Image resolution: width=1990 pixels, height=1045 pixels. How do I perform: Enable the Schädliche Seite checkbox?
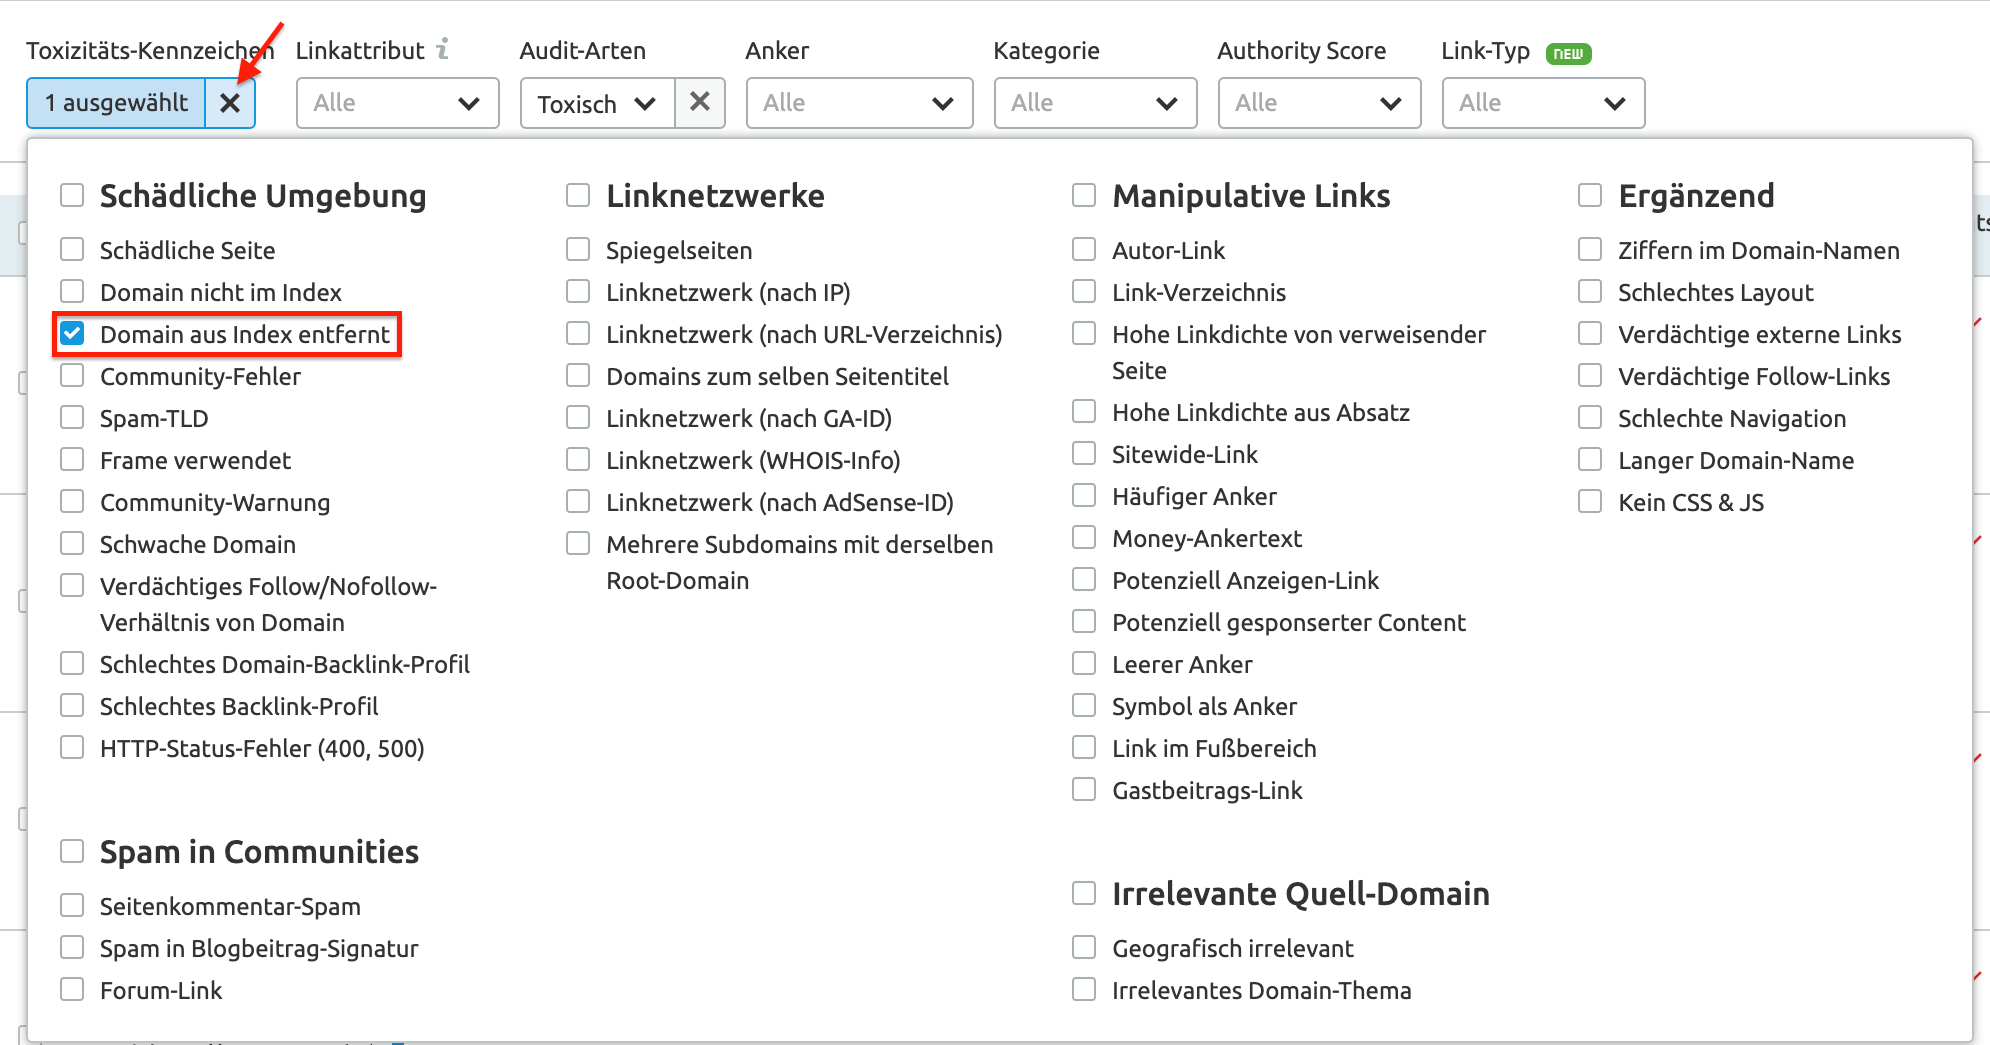pos(71,249)
